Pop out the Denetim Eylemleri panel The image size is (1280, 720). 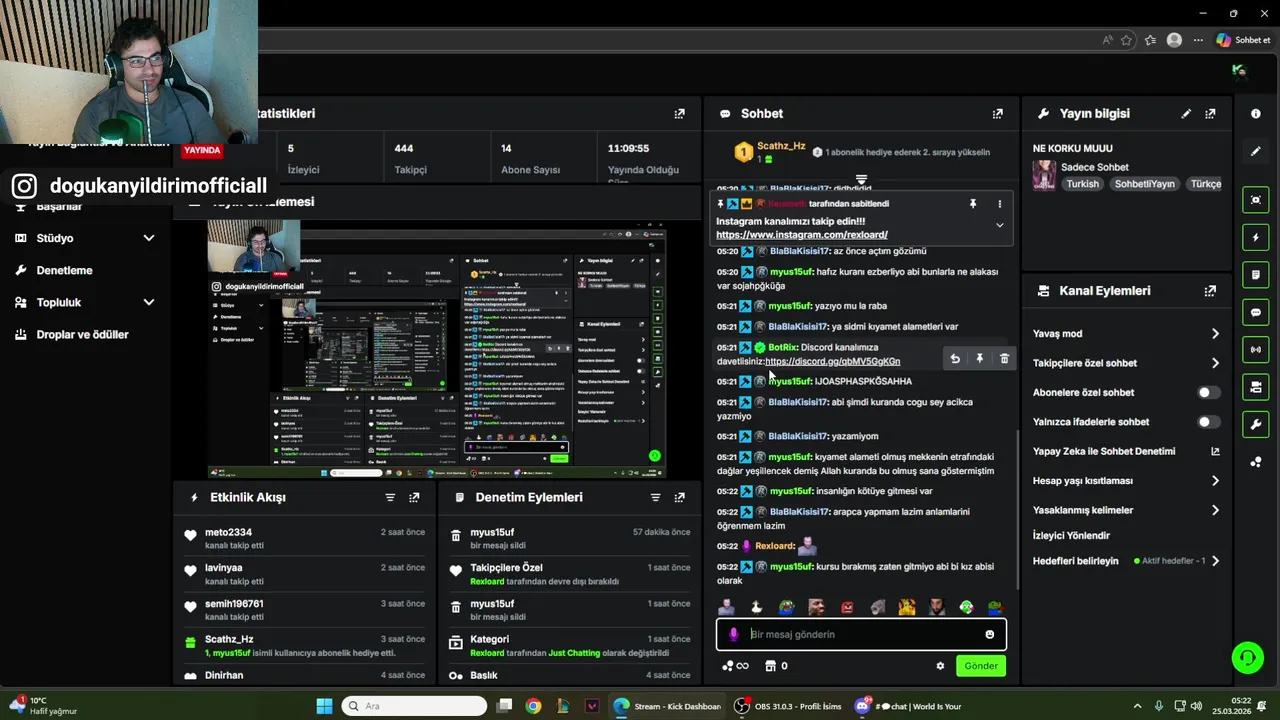click(679, 498)
